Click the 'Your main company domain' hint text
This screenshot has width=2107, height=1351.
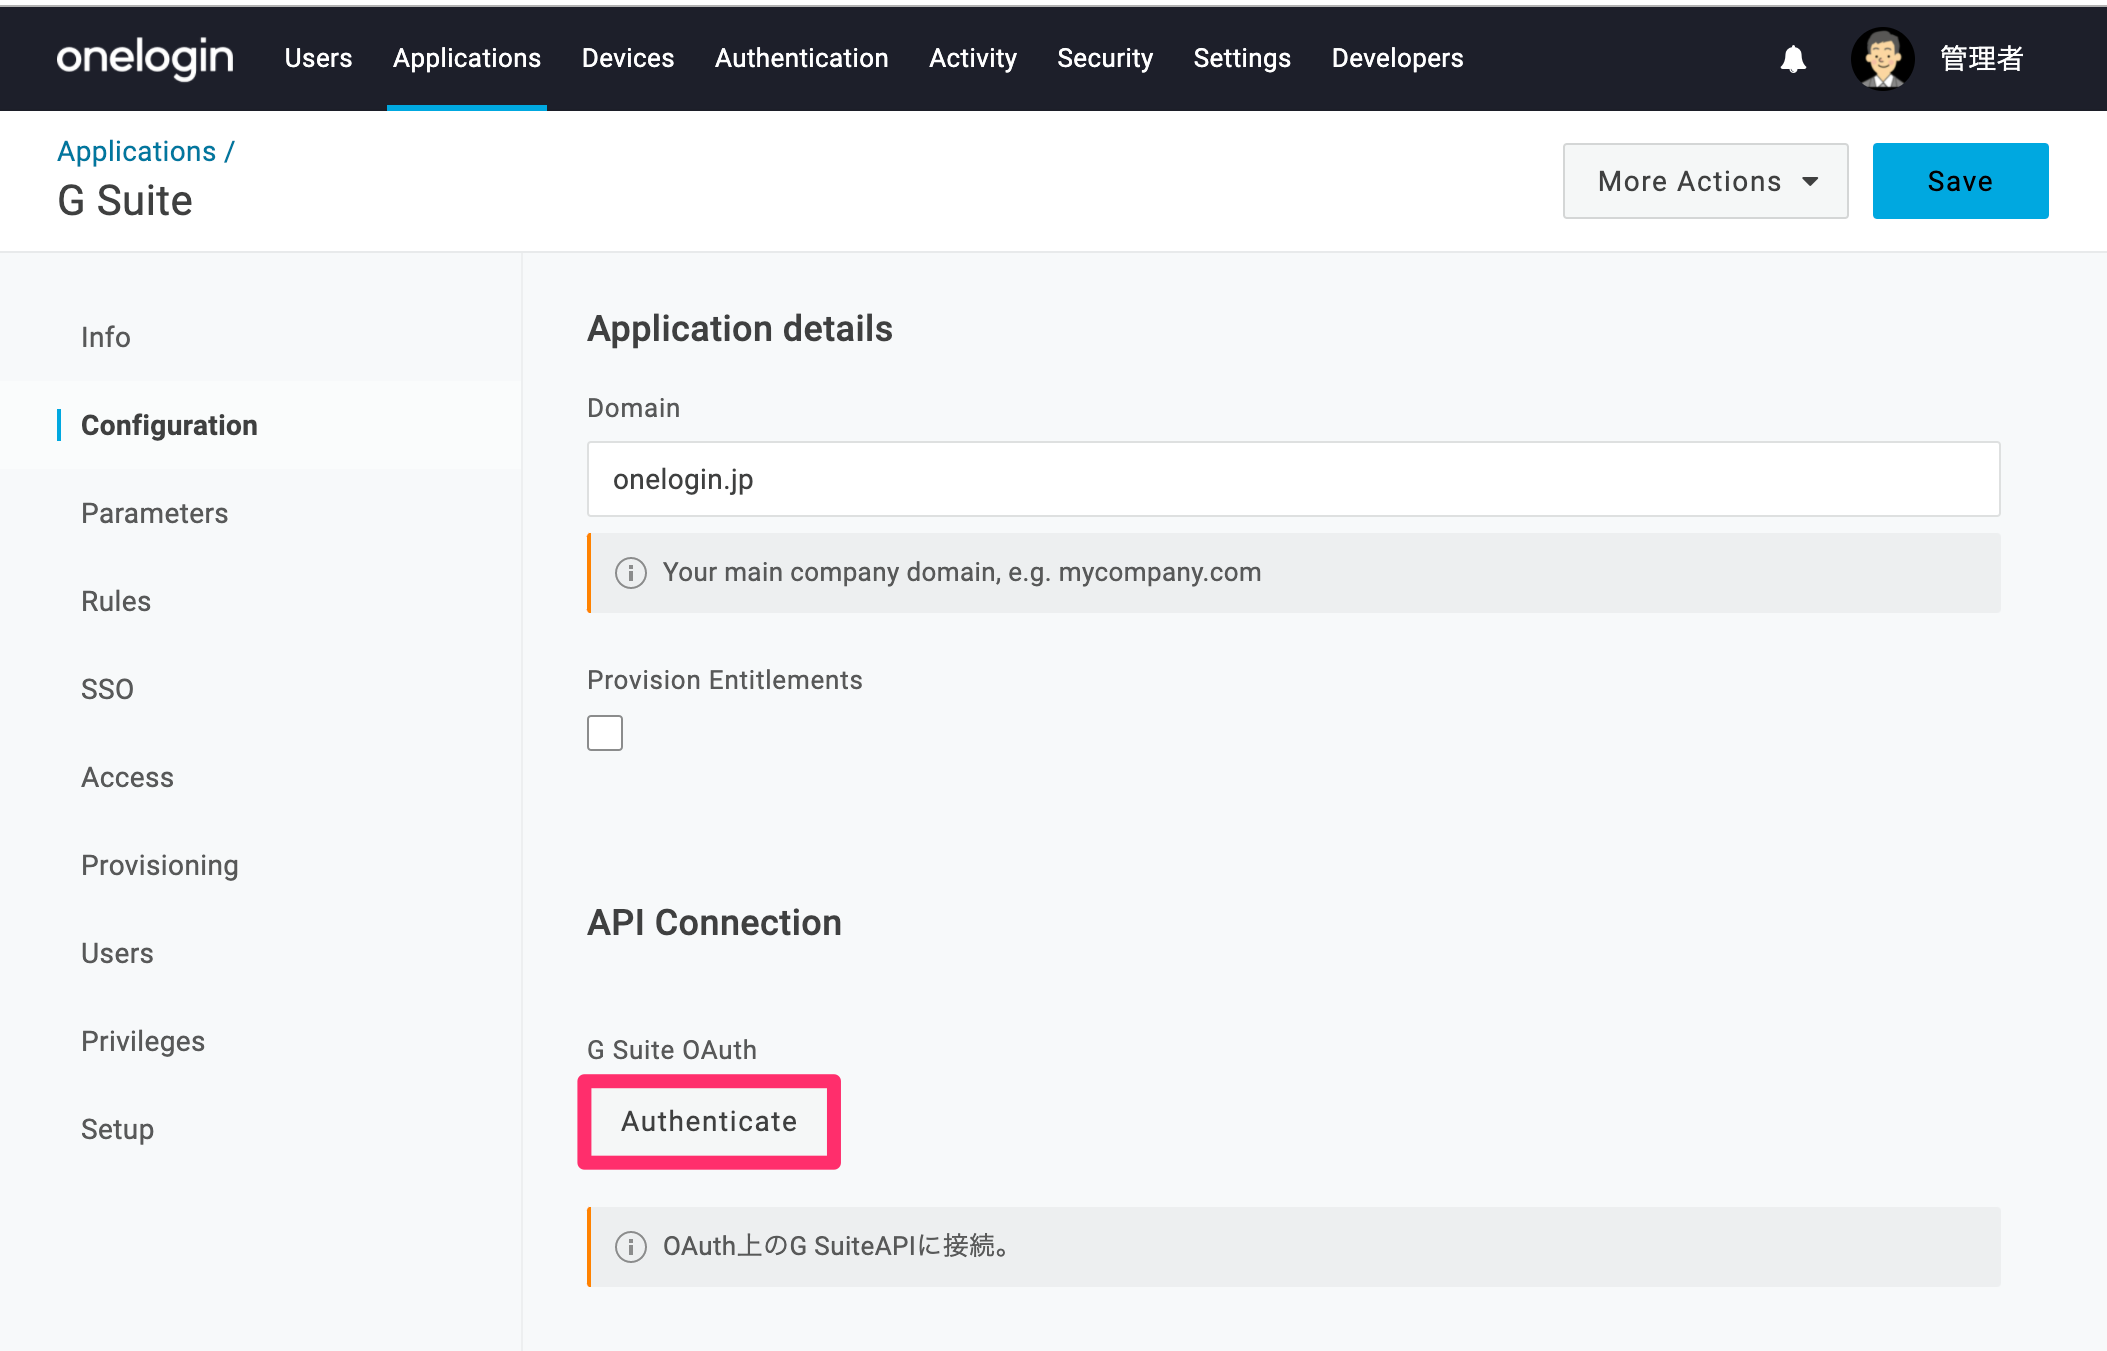pos(962,572)
